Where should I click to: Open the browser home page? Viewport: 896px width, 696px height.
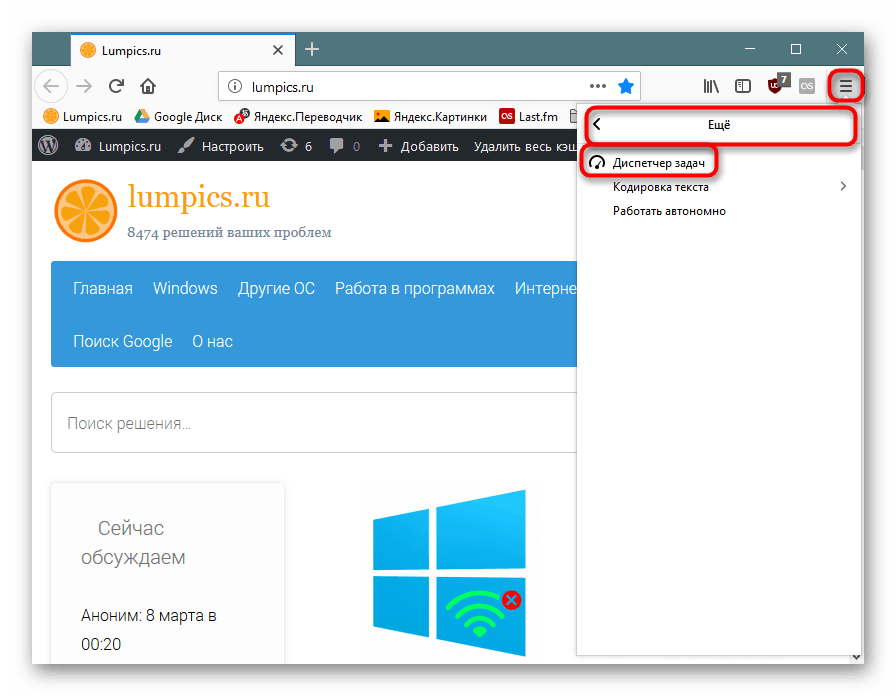[x=148, y=86]
